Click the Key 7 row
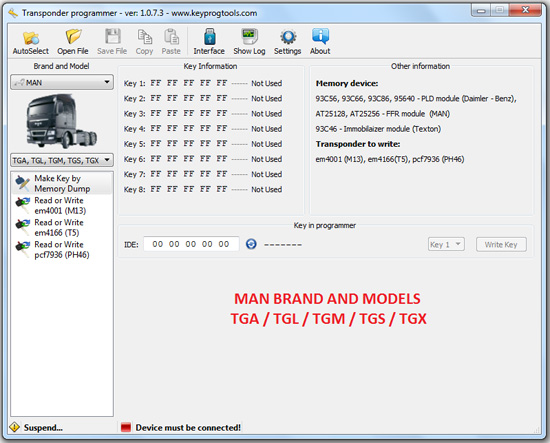 tap(203, 174)
